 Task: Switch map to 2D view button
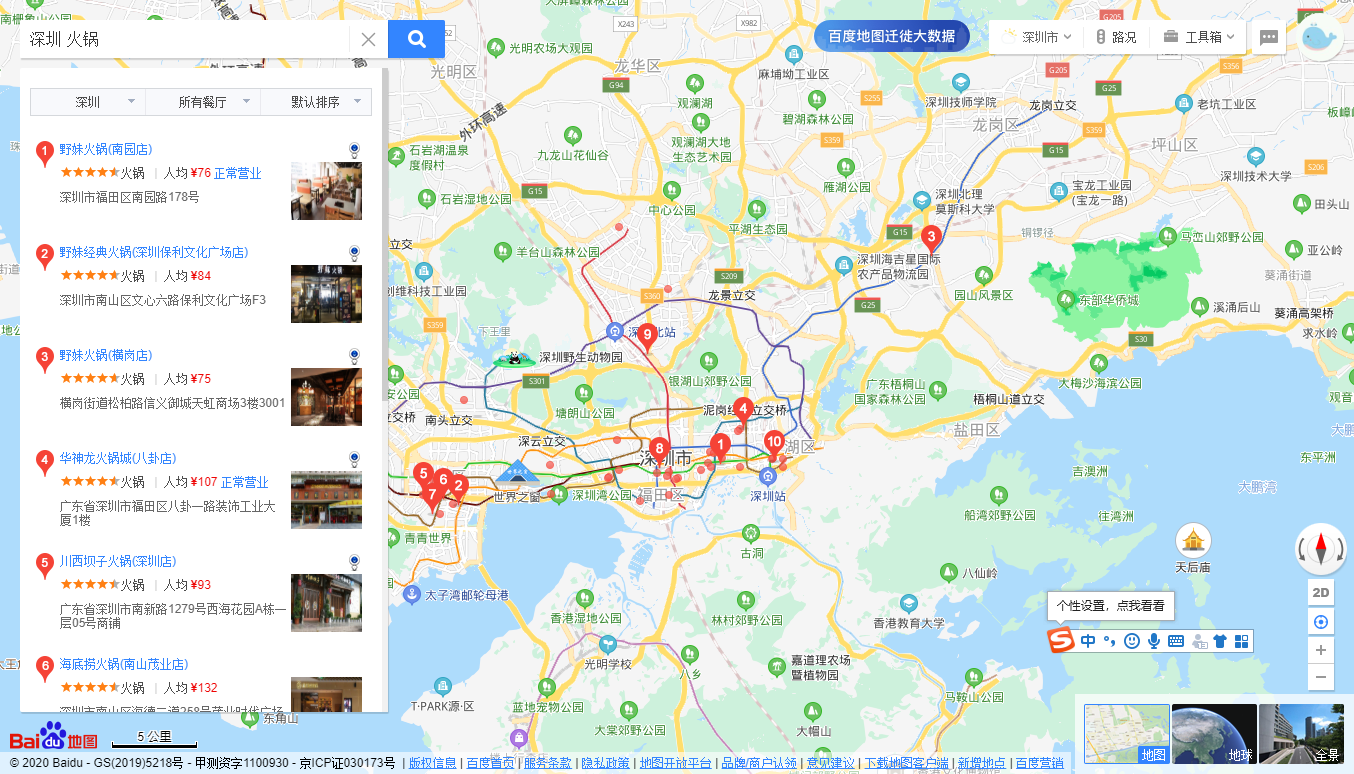click(x=1321, y=593)
